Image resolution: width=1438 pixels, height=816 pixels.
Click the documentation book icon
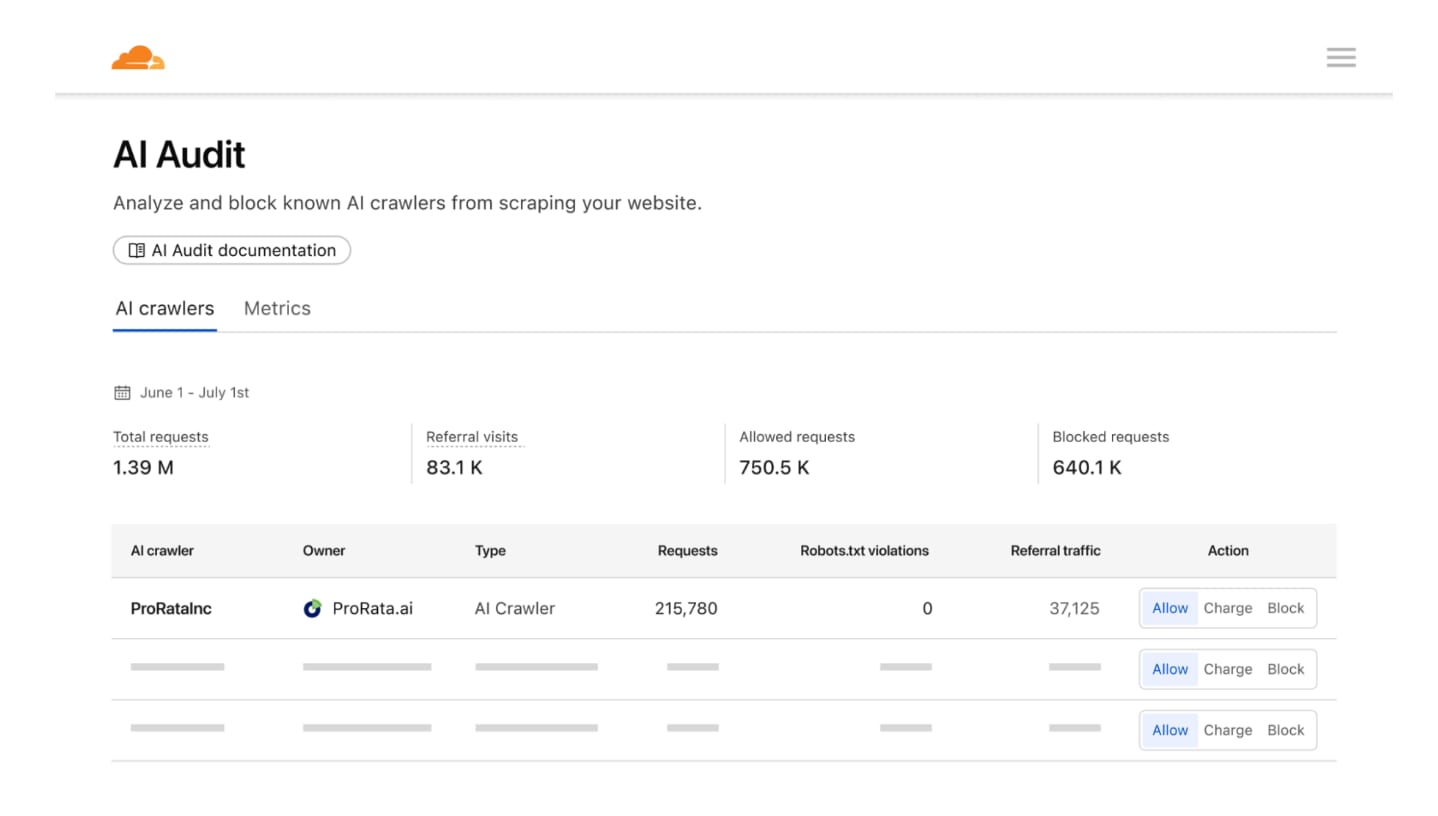[x=136, y=250]
